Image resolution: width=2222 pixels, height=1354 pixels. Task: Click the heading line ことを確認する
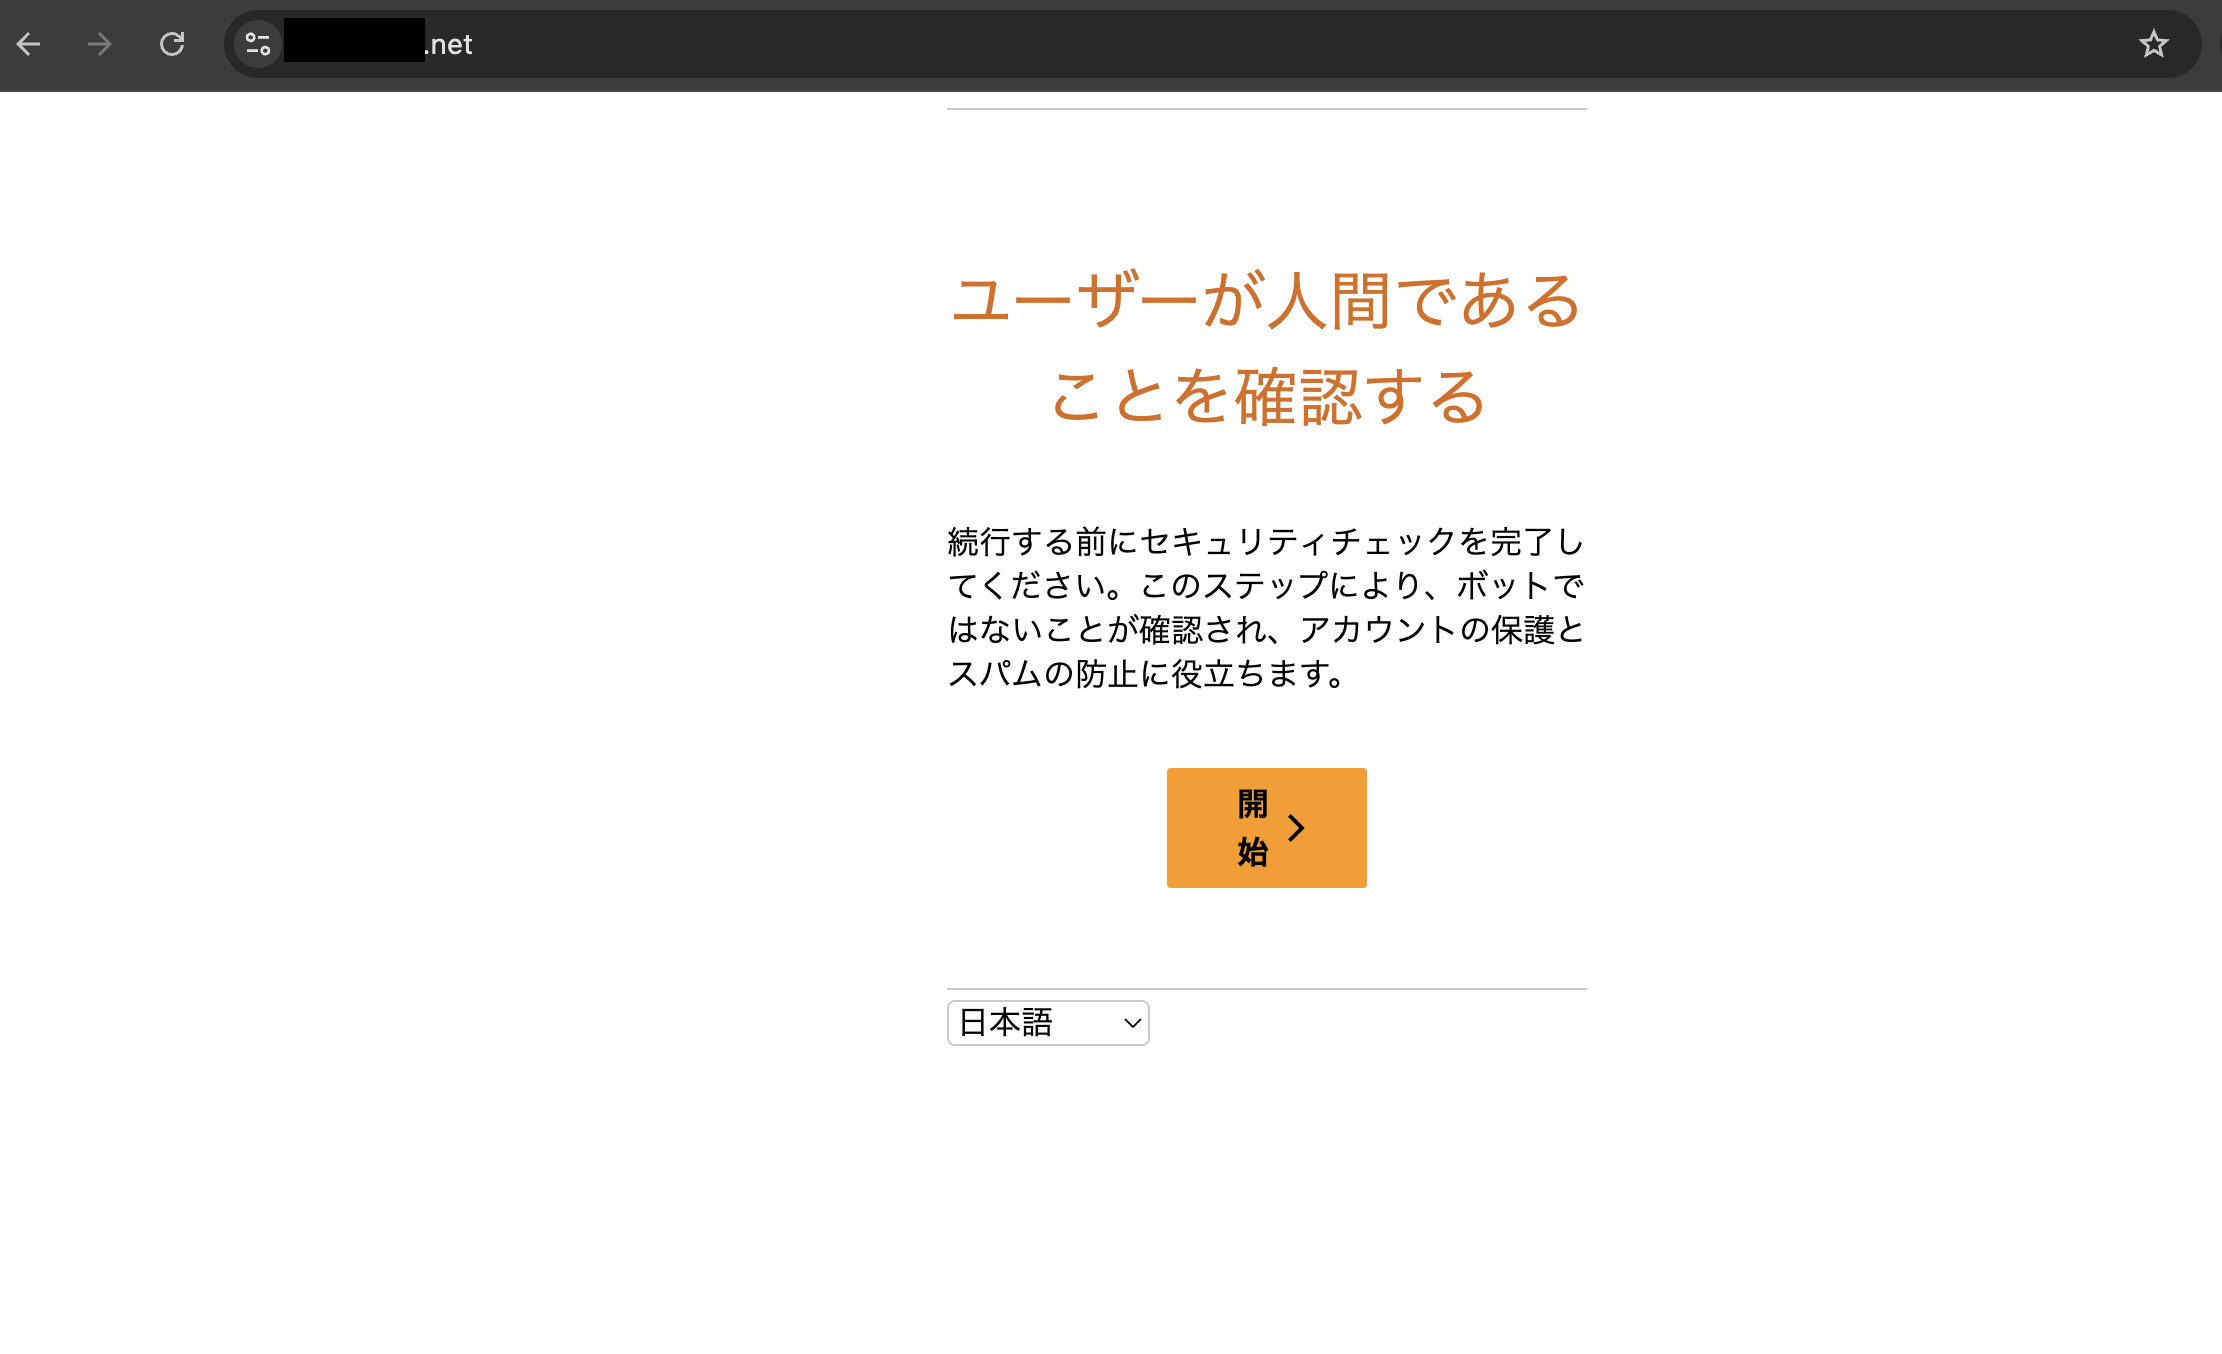pos(1266,397)
